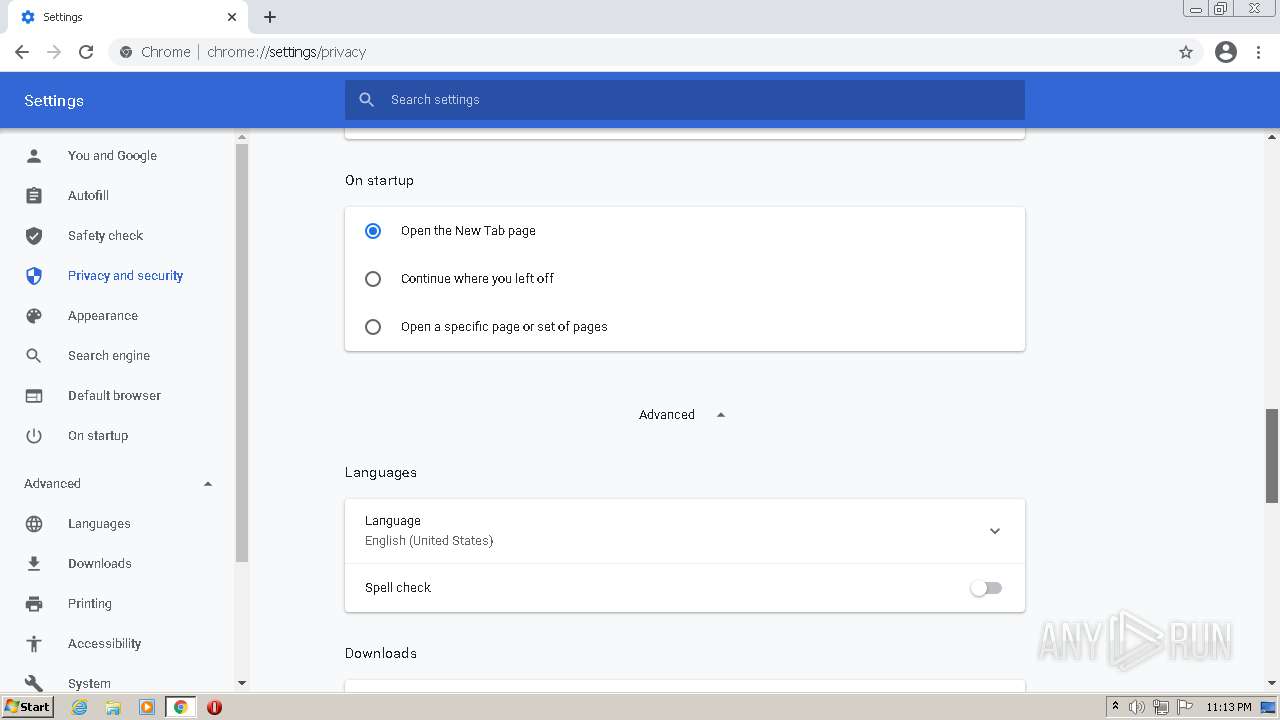Screen dimensions: 1280x720
Task: Click the Languages globe icon
Action: click(34, 523)
